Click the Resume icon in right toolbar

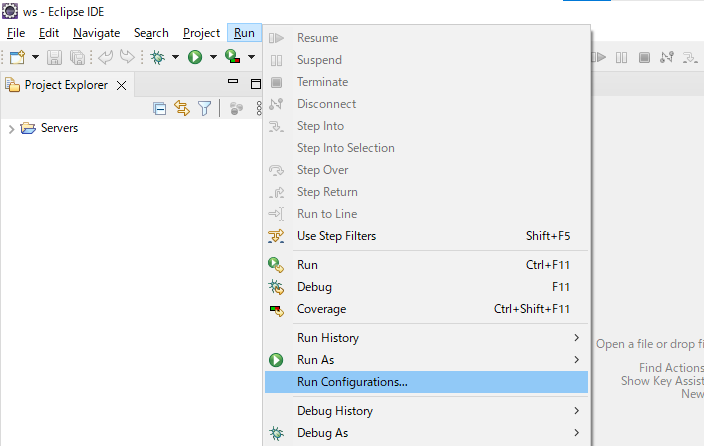point(599,57)
